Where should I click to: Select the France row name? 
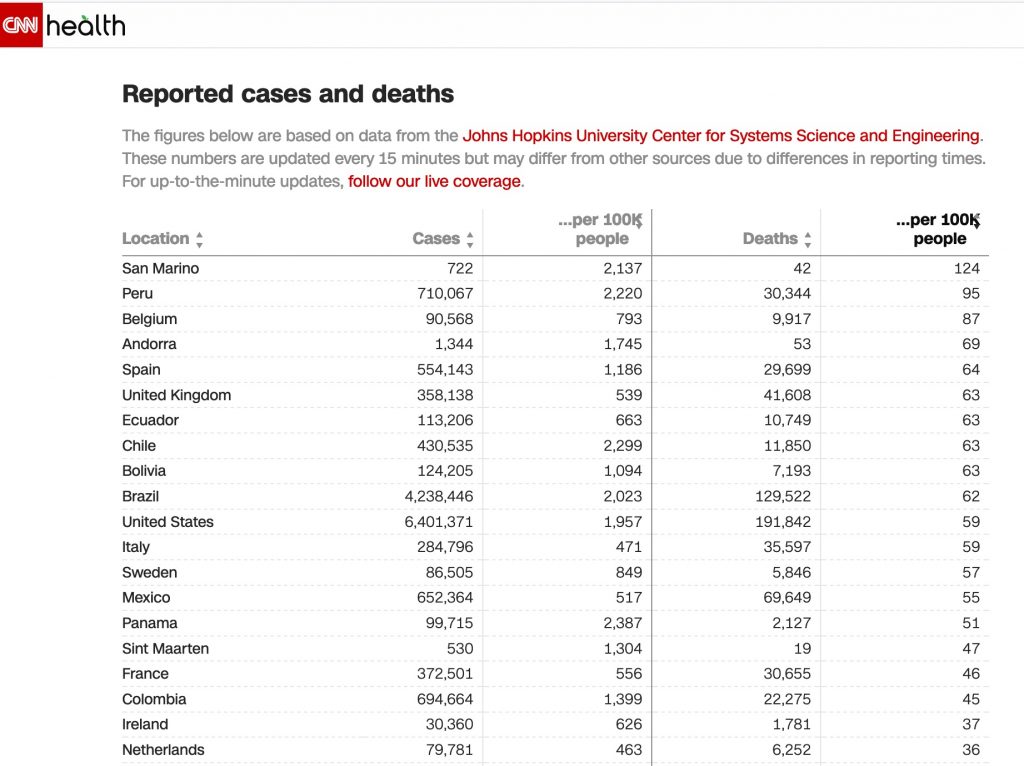point(145,674)
